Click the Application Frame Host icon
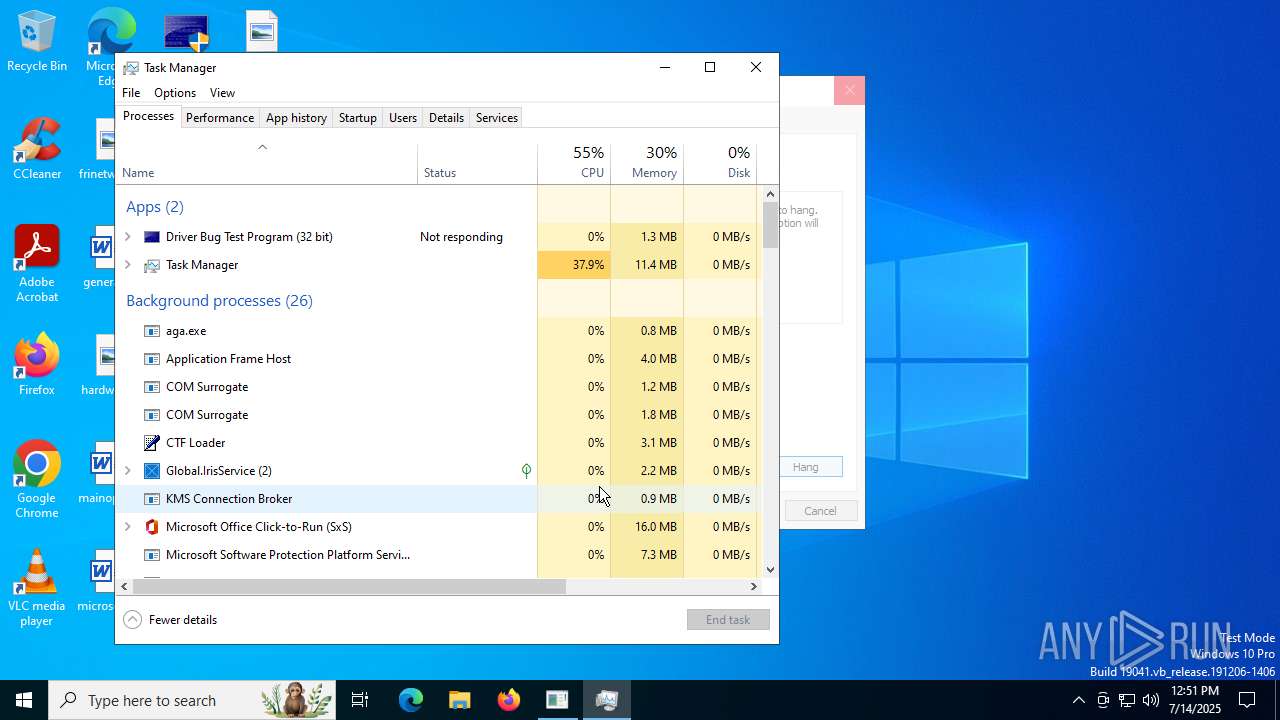Viewport: 1280px width, 720px height. (152, 359)
